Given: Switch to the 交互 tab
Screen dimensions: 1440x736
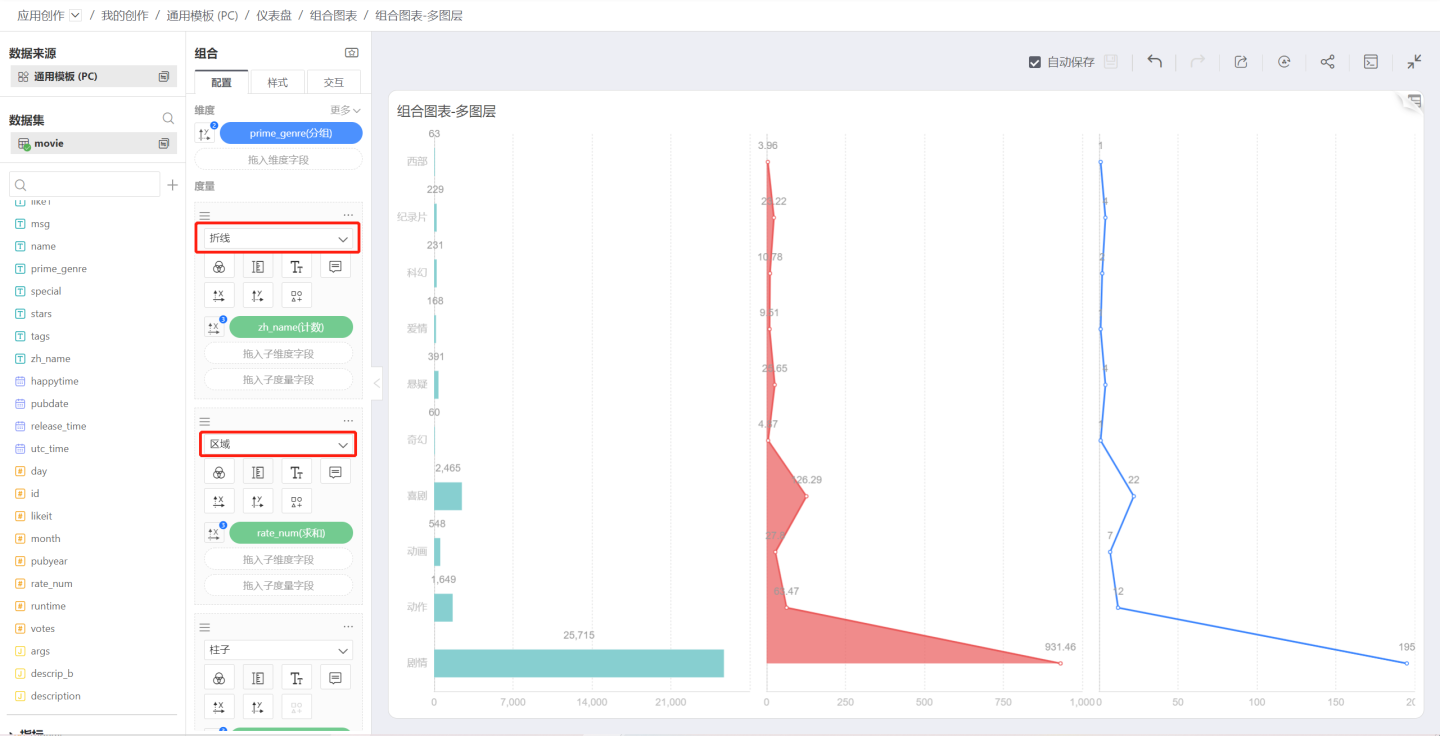Looking at the screenshot, I should click(x=333, y=83).
